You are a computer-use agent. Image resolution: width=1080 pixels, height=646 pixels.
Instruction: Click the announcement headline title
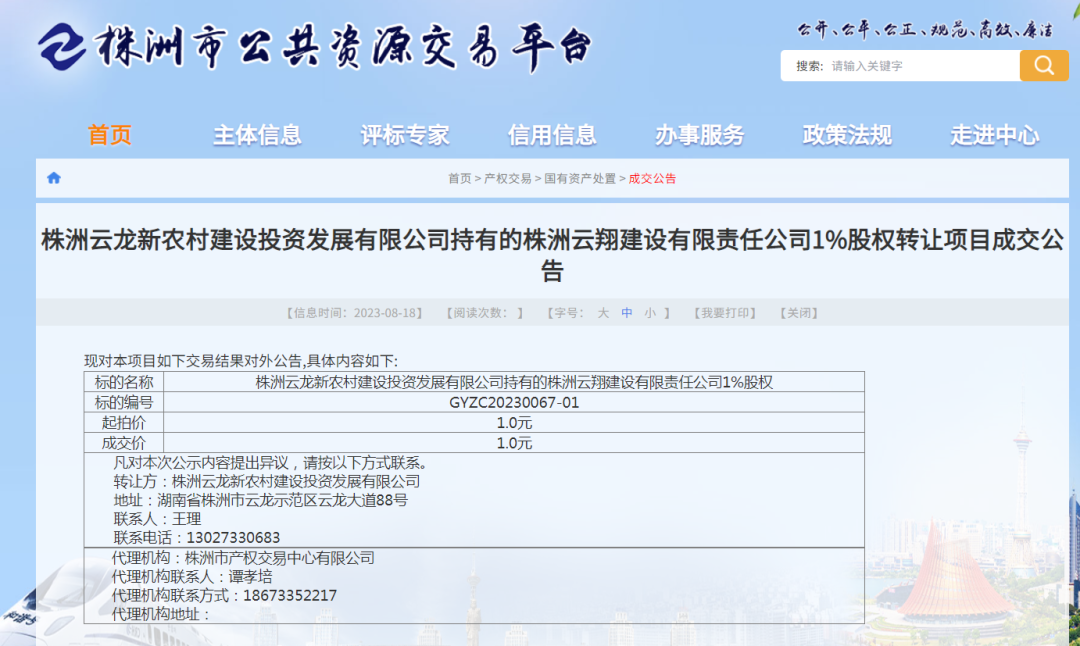pyautogui.click(x=552, y=255)
